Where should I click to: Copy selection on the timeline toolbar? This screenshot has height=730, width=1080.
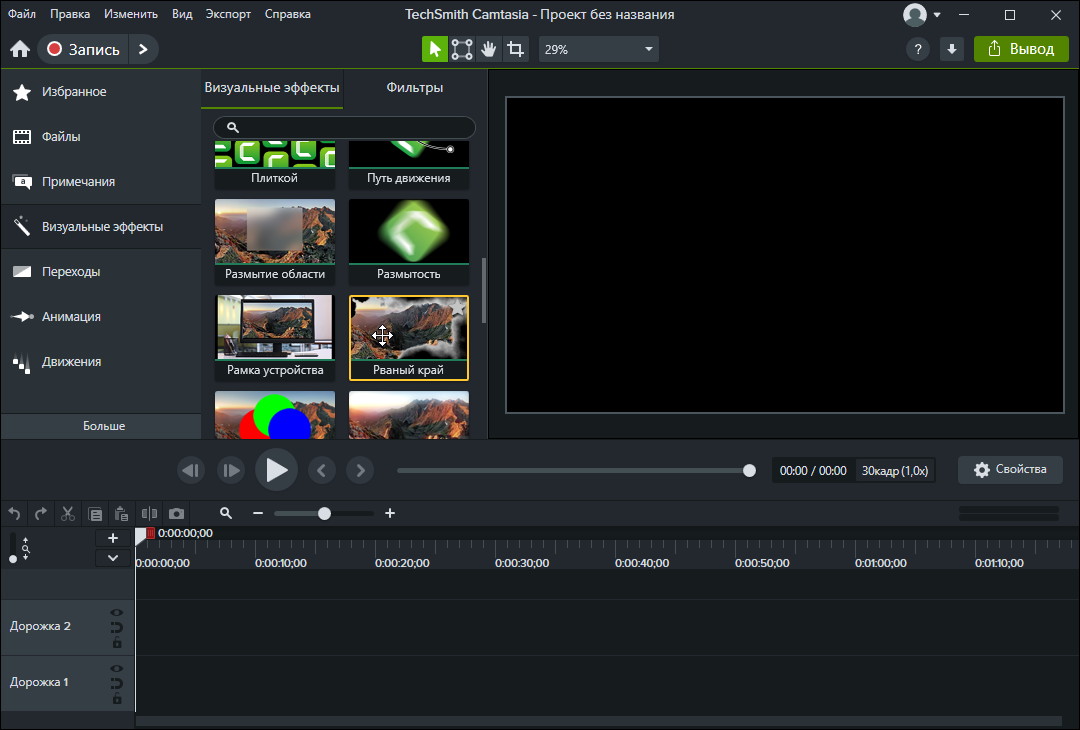[x=95, y=513]
